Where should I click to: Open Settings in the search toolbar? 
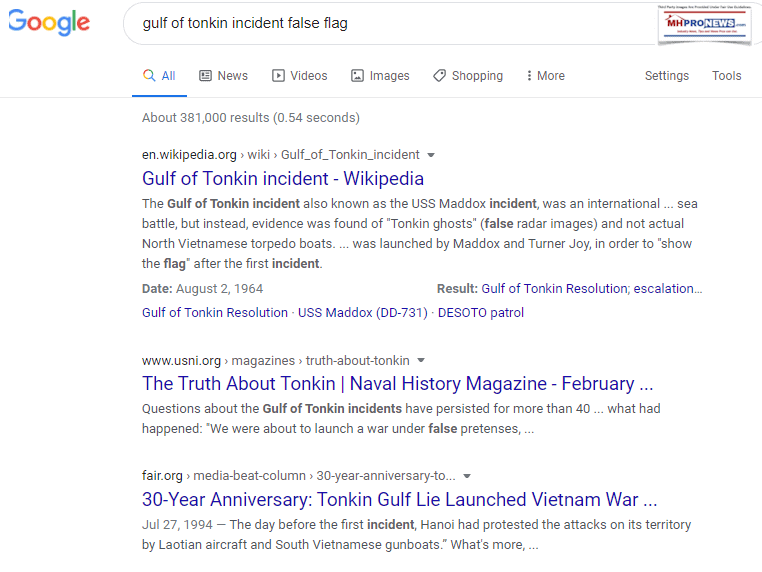tap(666, 76)
